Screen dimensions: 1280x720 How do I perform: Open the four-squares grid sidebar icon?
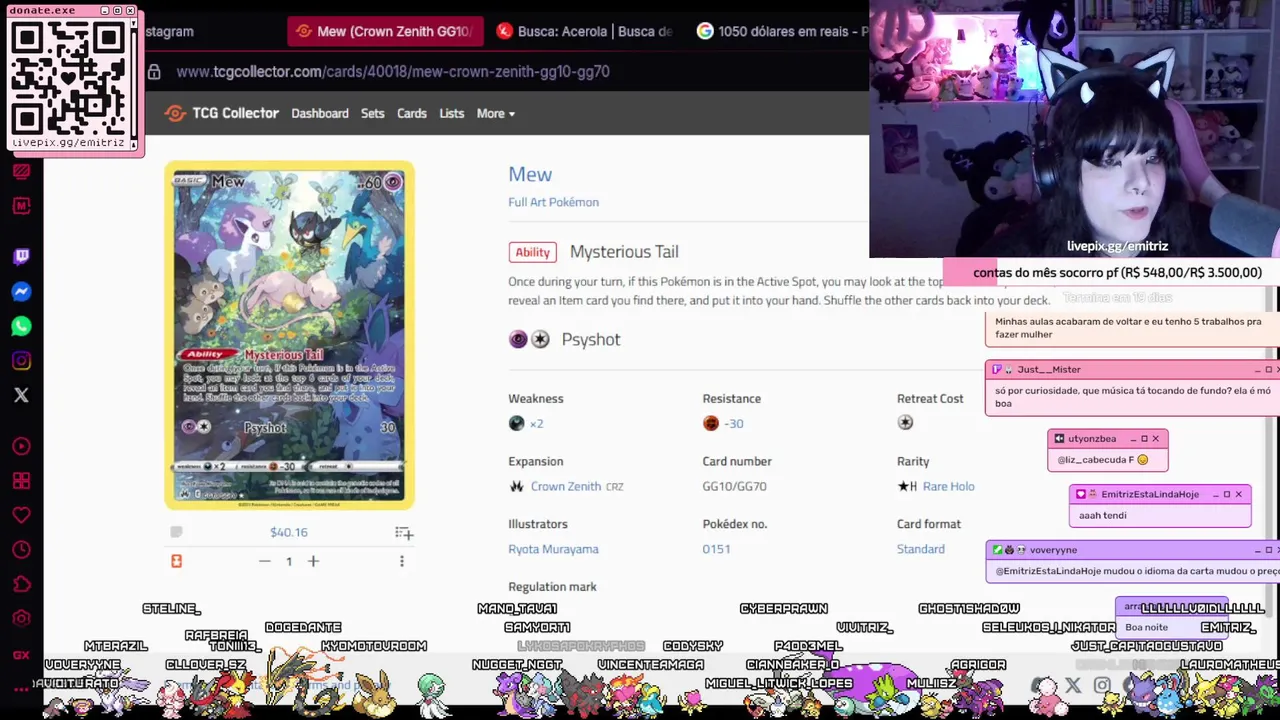tap(21, 481)
